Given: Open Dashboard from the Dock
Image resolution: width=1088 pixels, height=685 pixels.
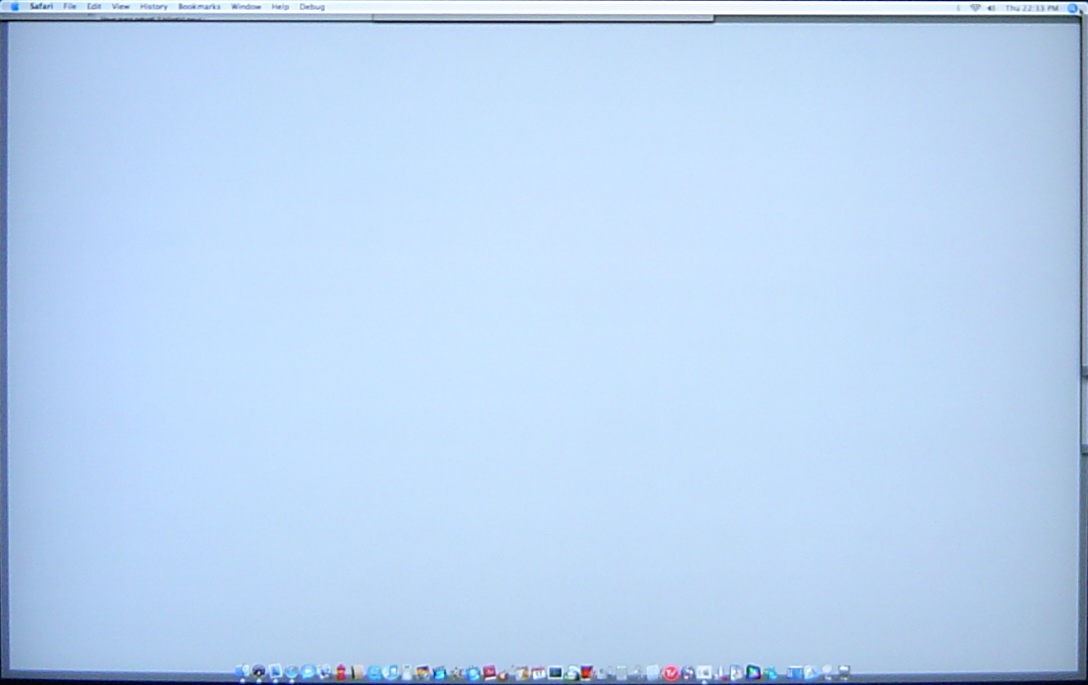Looking at the screenshot, I should pyautogui.click(x=258, y=671).
